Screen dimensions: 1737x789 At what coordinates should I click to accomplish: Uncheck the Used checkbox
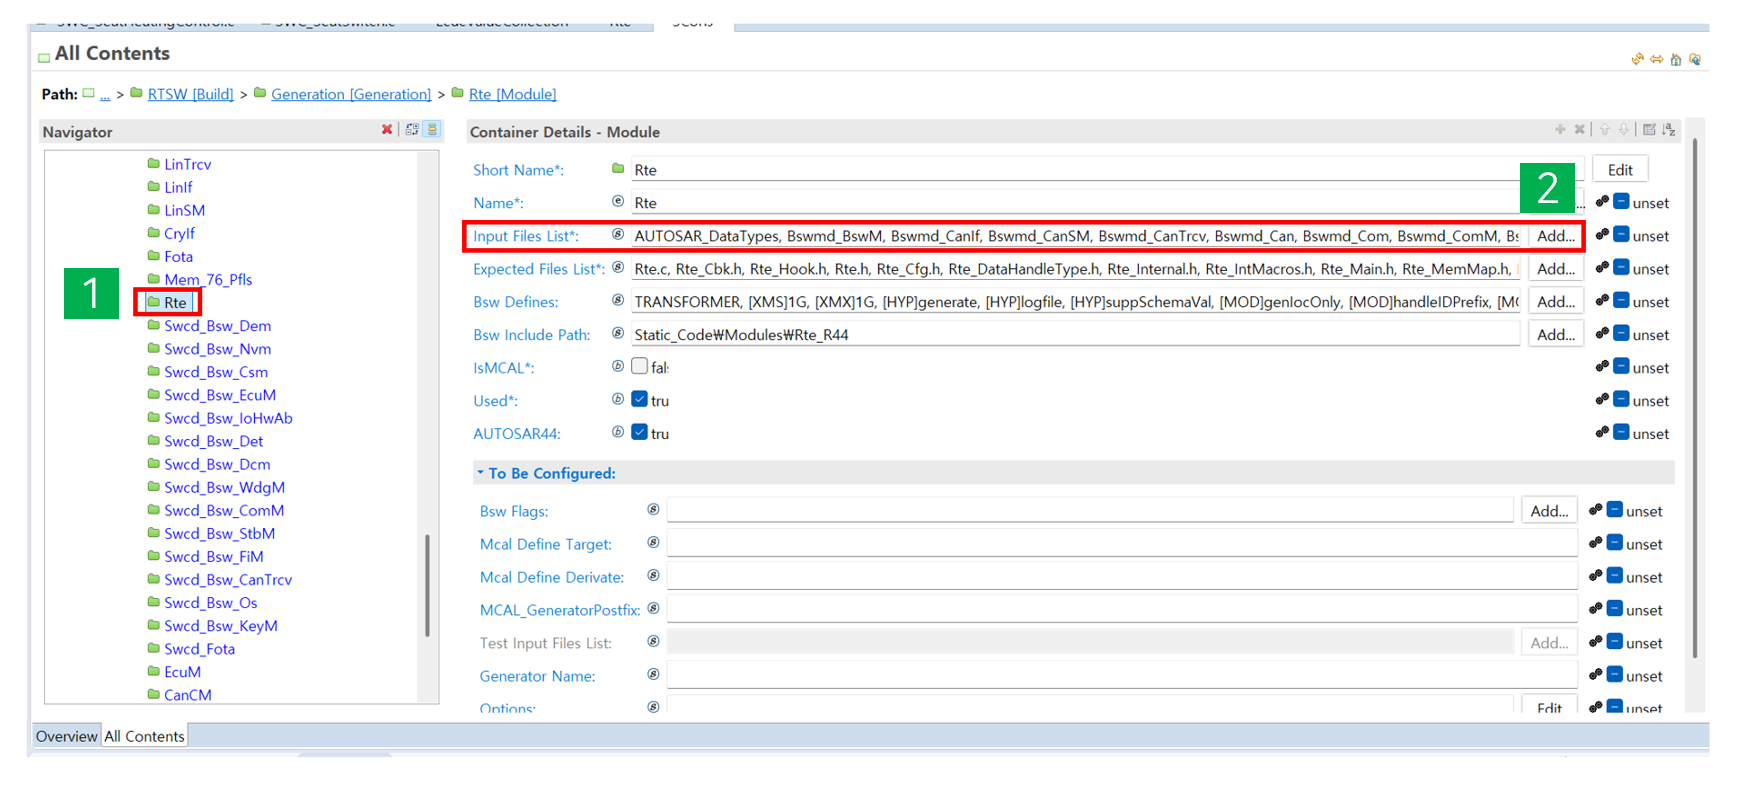640,400
